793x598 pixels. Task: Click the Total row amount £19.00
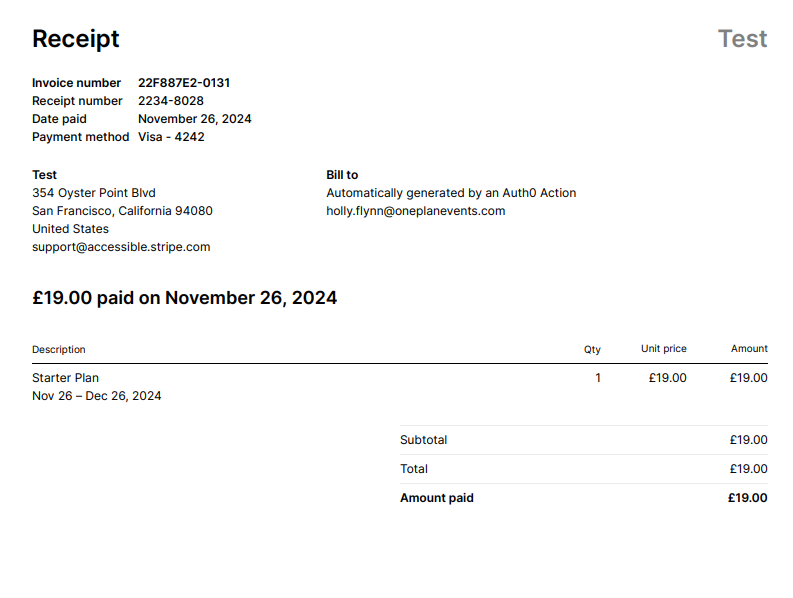(748, 469)
